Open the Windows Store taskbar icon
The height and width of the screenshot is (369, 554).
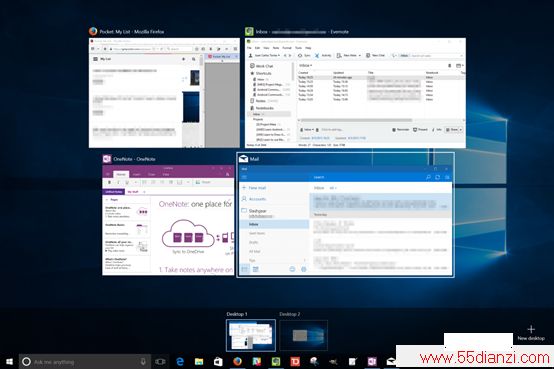click(x=218, y=361)
